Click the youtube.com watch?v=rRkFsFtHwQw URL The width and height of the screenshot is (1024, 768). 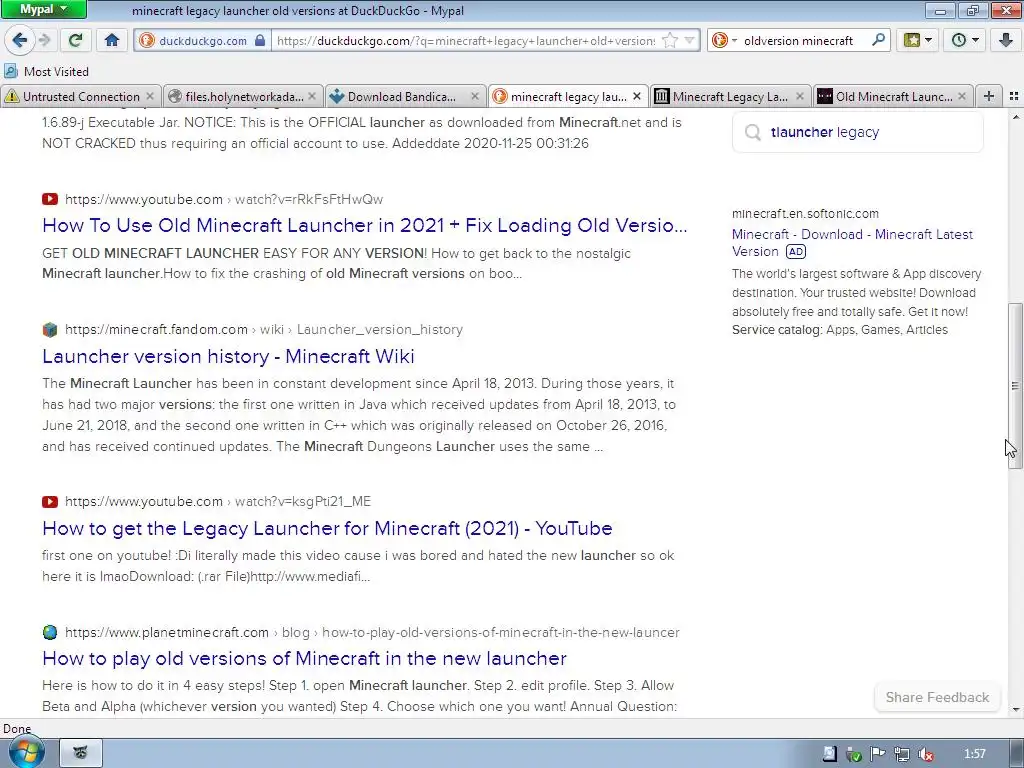click(x=224, y=199)
